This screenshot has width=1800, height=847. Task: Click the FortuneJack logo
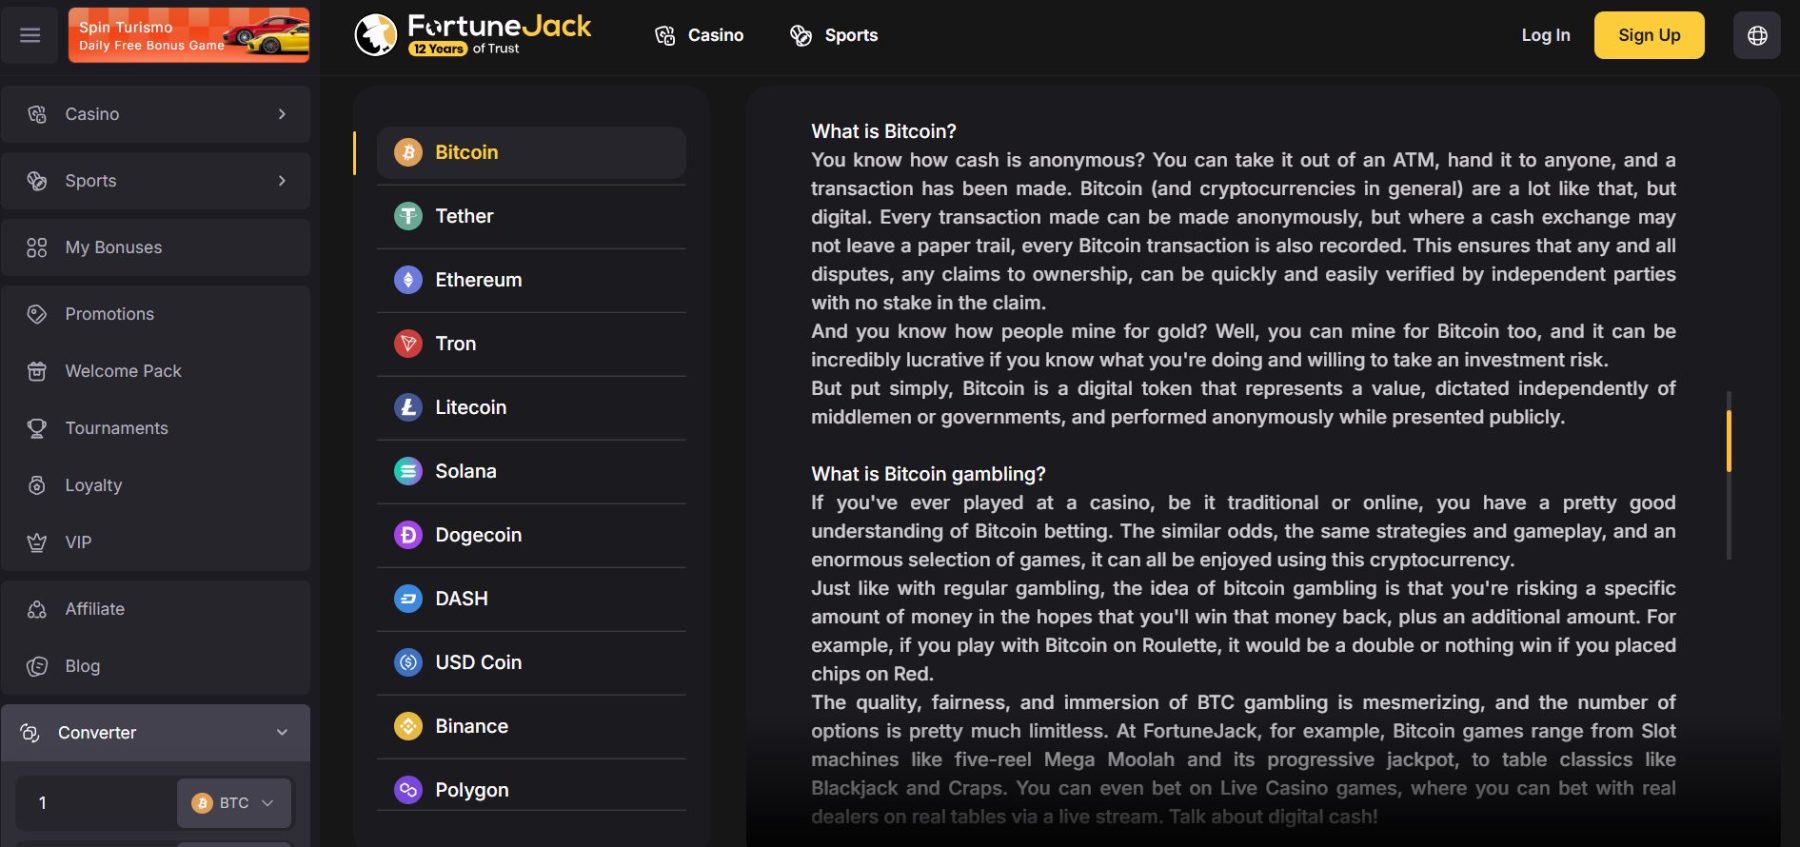point(473,35)
